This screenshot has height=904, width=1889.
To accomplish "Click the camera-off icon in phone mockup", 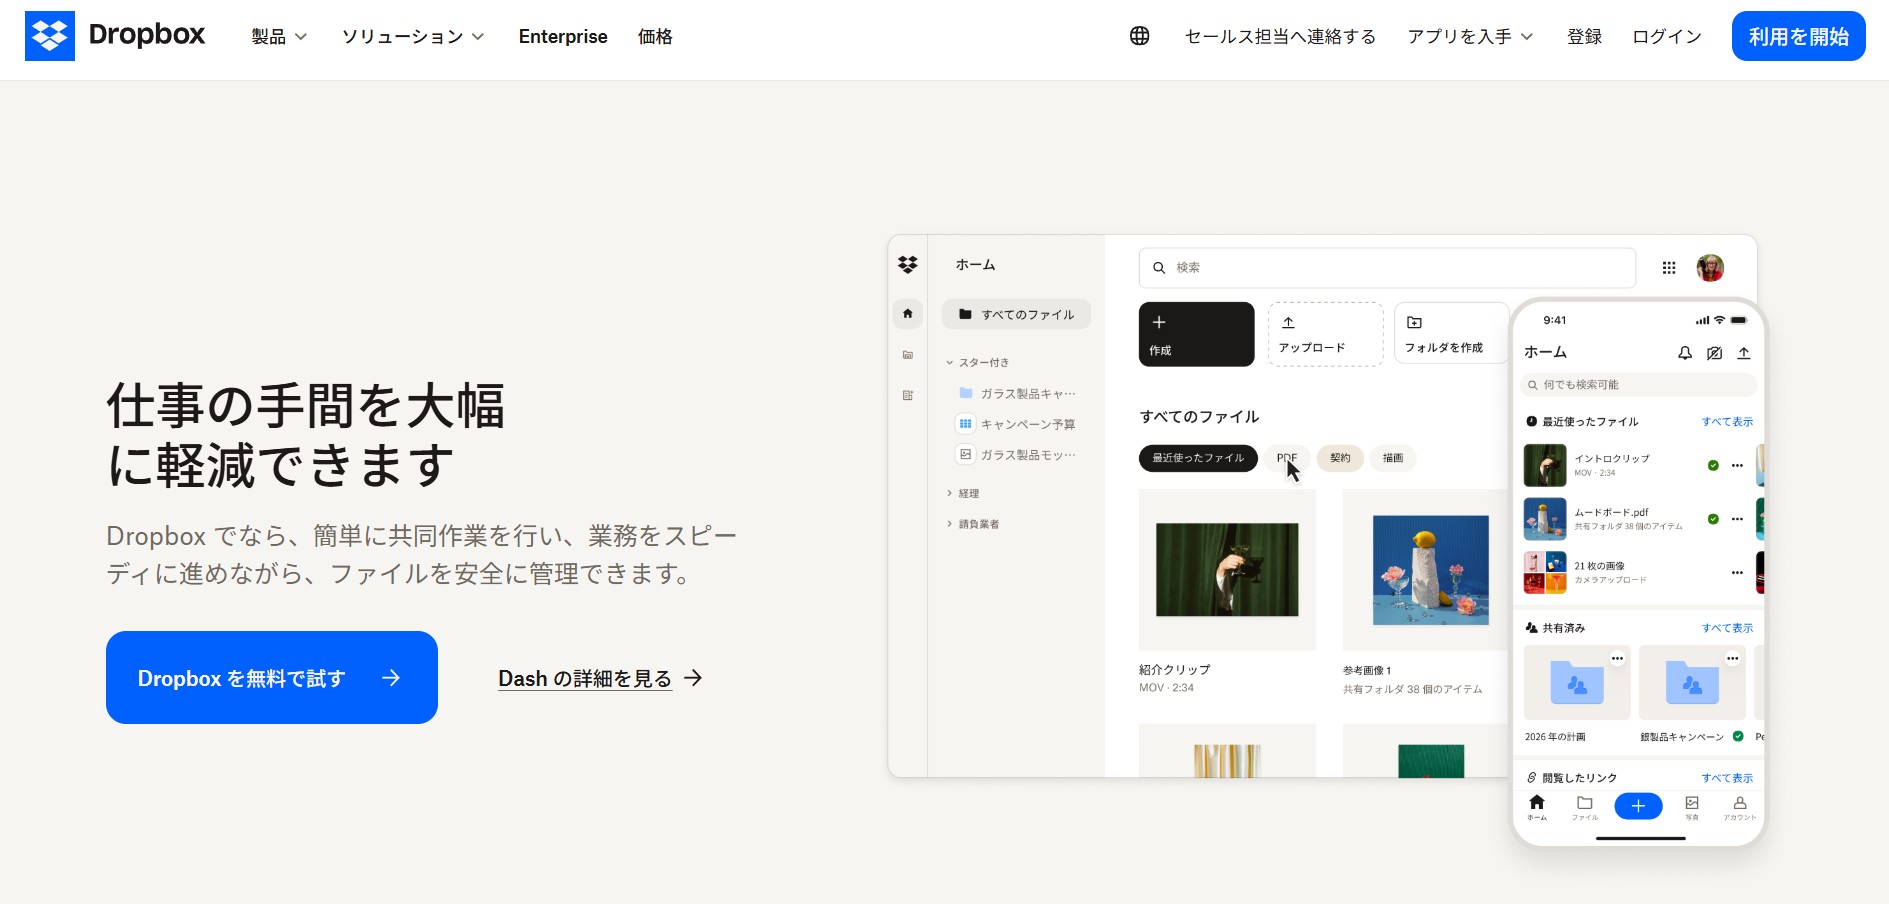I will tap(1714, 353).
